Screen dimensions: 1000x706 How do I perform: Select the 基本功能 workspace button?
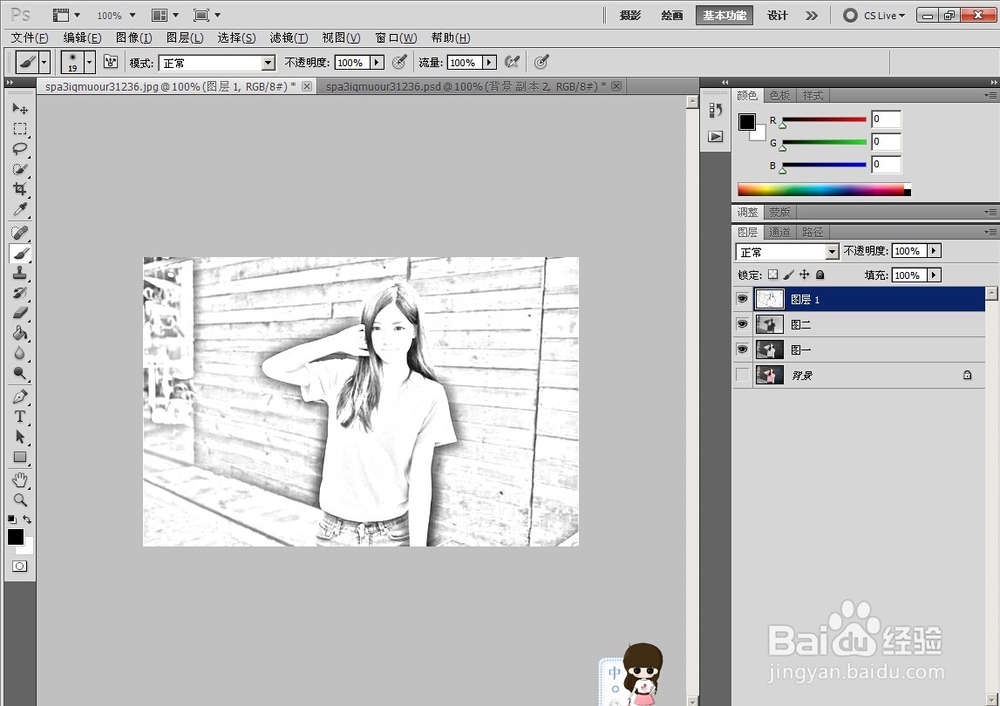coord(724,15)
